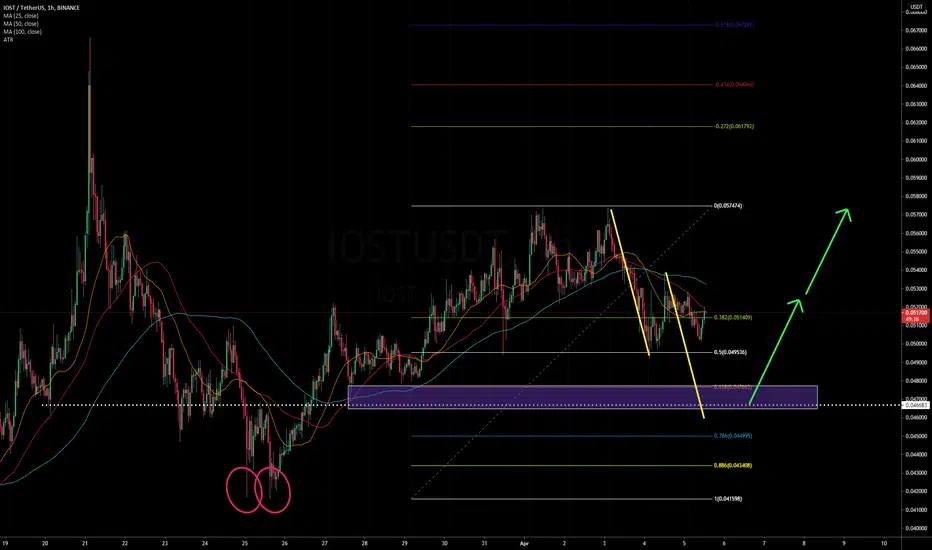Select Fibonacci level 0.786(0.044995) label

tap(732, 436)
